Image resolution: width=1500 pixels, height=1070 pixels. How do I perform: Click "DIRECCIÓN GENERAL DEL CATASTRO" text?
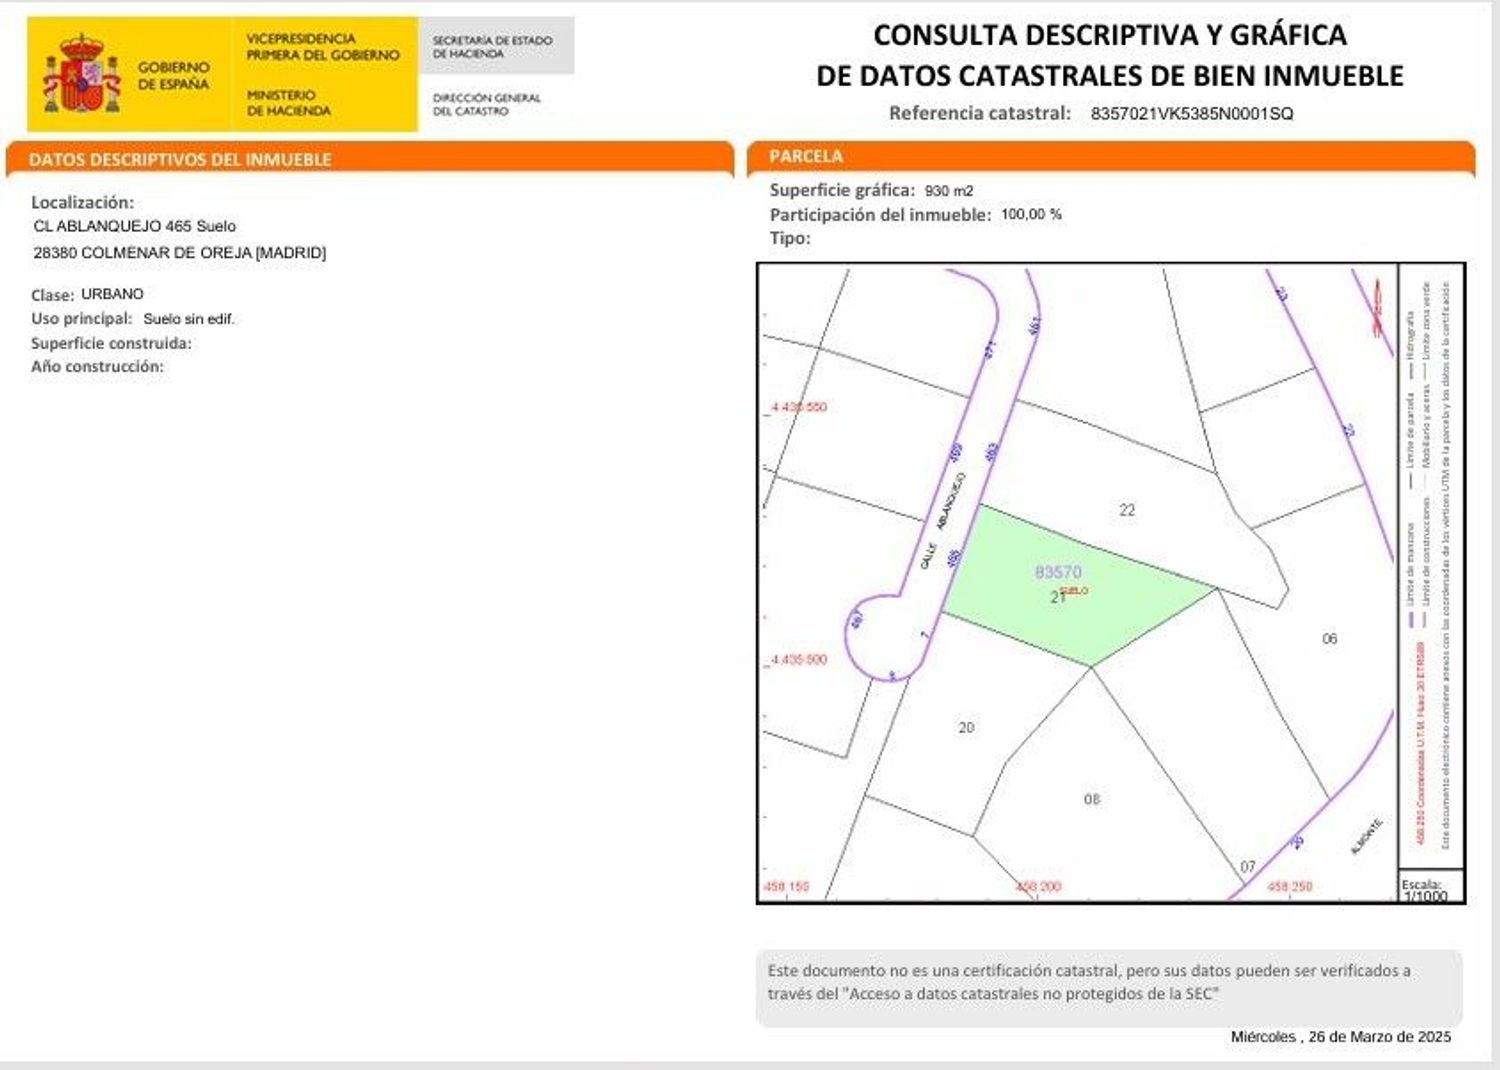pos(486,104)
